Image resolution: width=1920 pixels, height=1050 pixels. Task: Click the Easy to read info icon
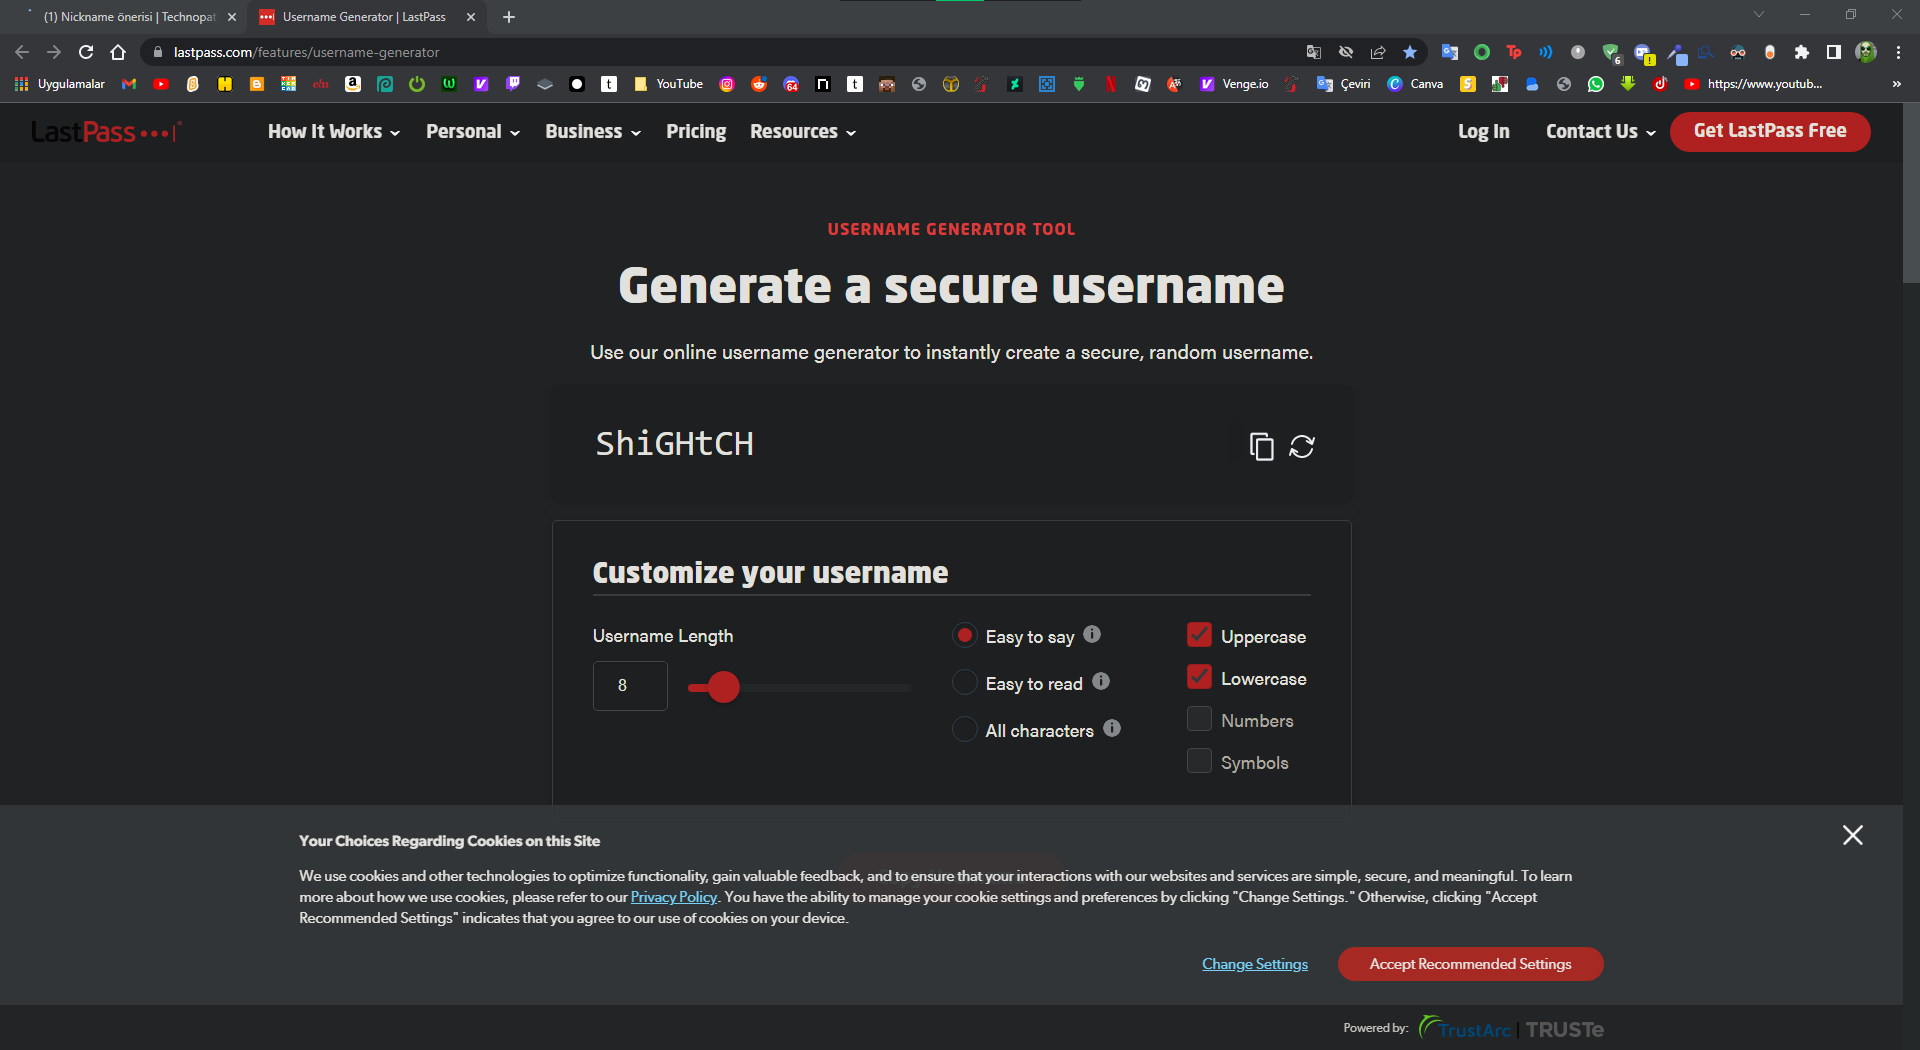(1101, 681)
